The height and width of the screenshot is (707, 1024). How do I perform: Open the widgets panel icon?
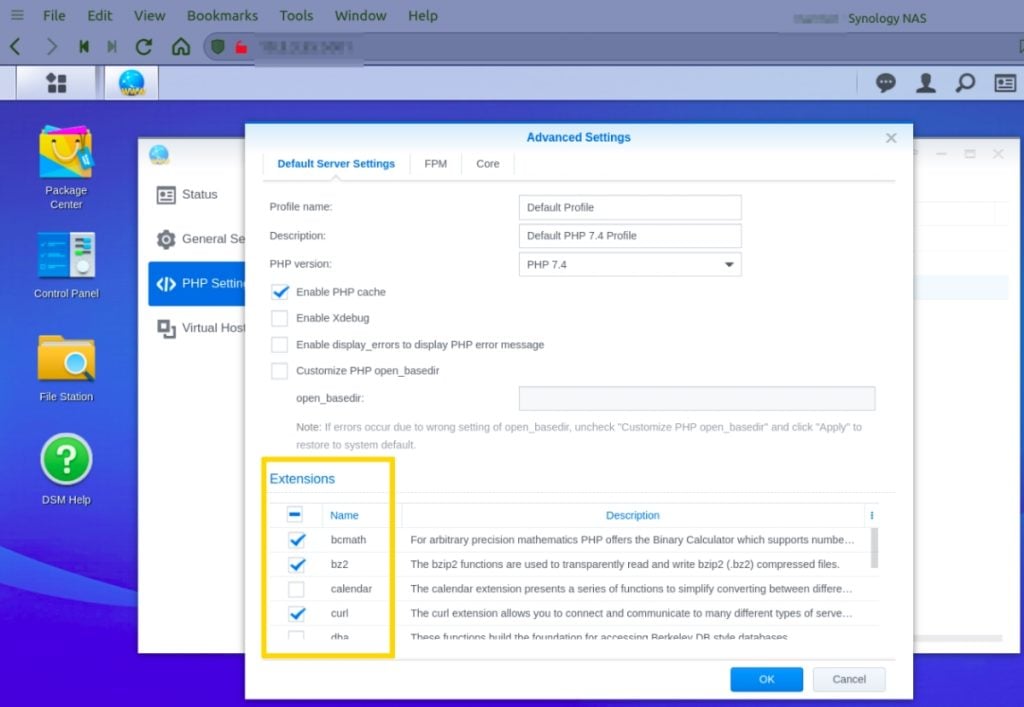[x=1005, y=83]
